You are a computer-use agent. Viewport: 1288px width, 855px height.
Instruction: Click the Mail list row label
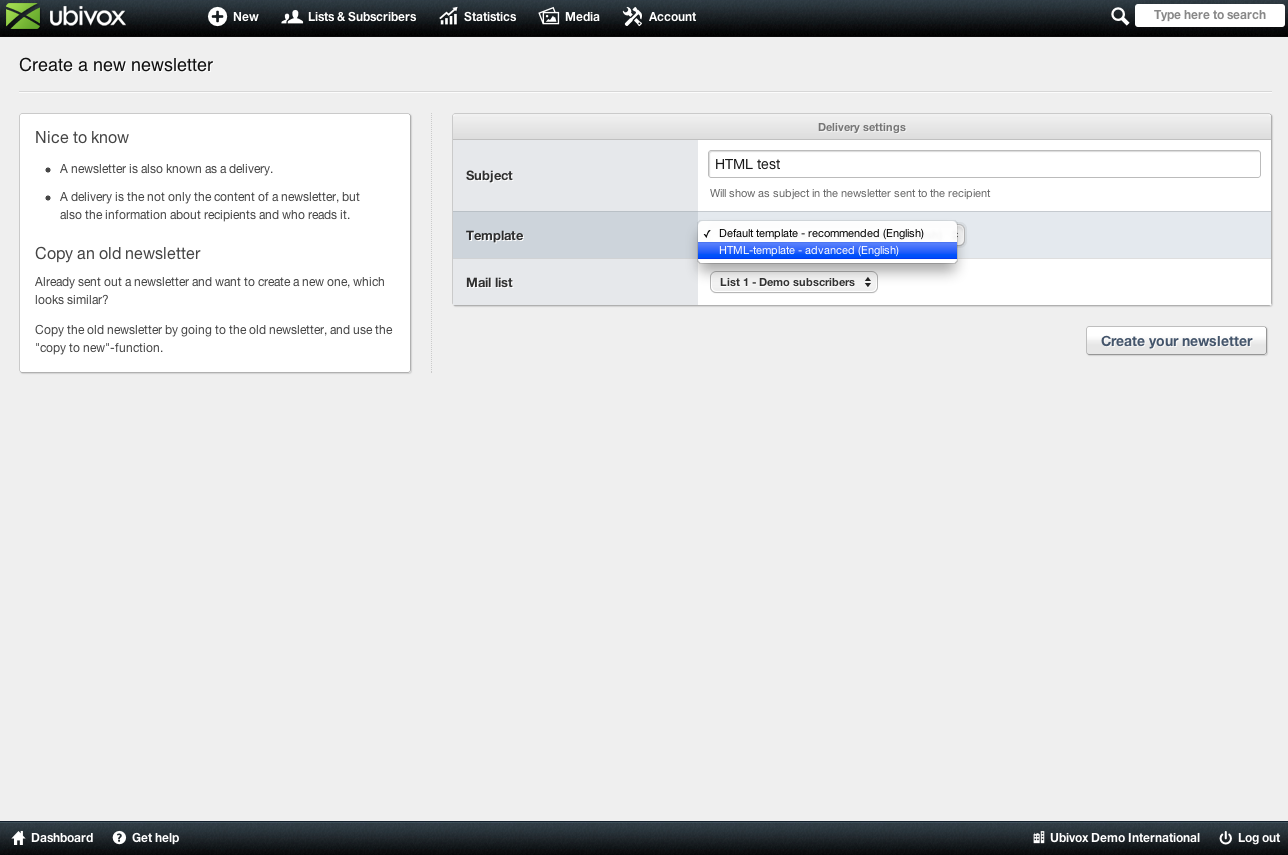click(489, 283)
